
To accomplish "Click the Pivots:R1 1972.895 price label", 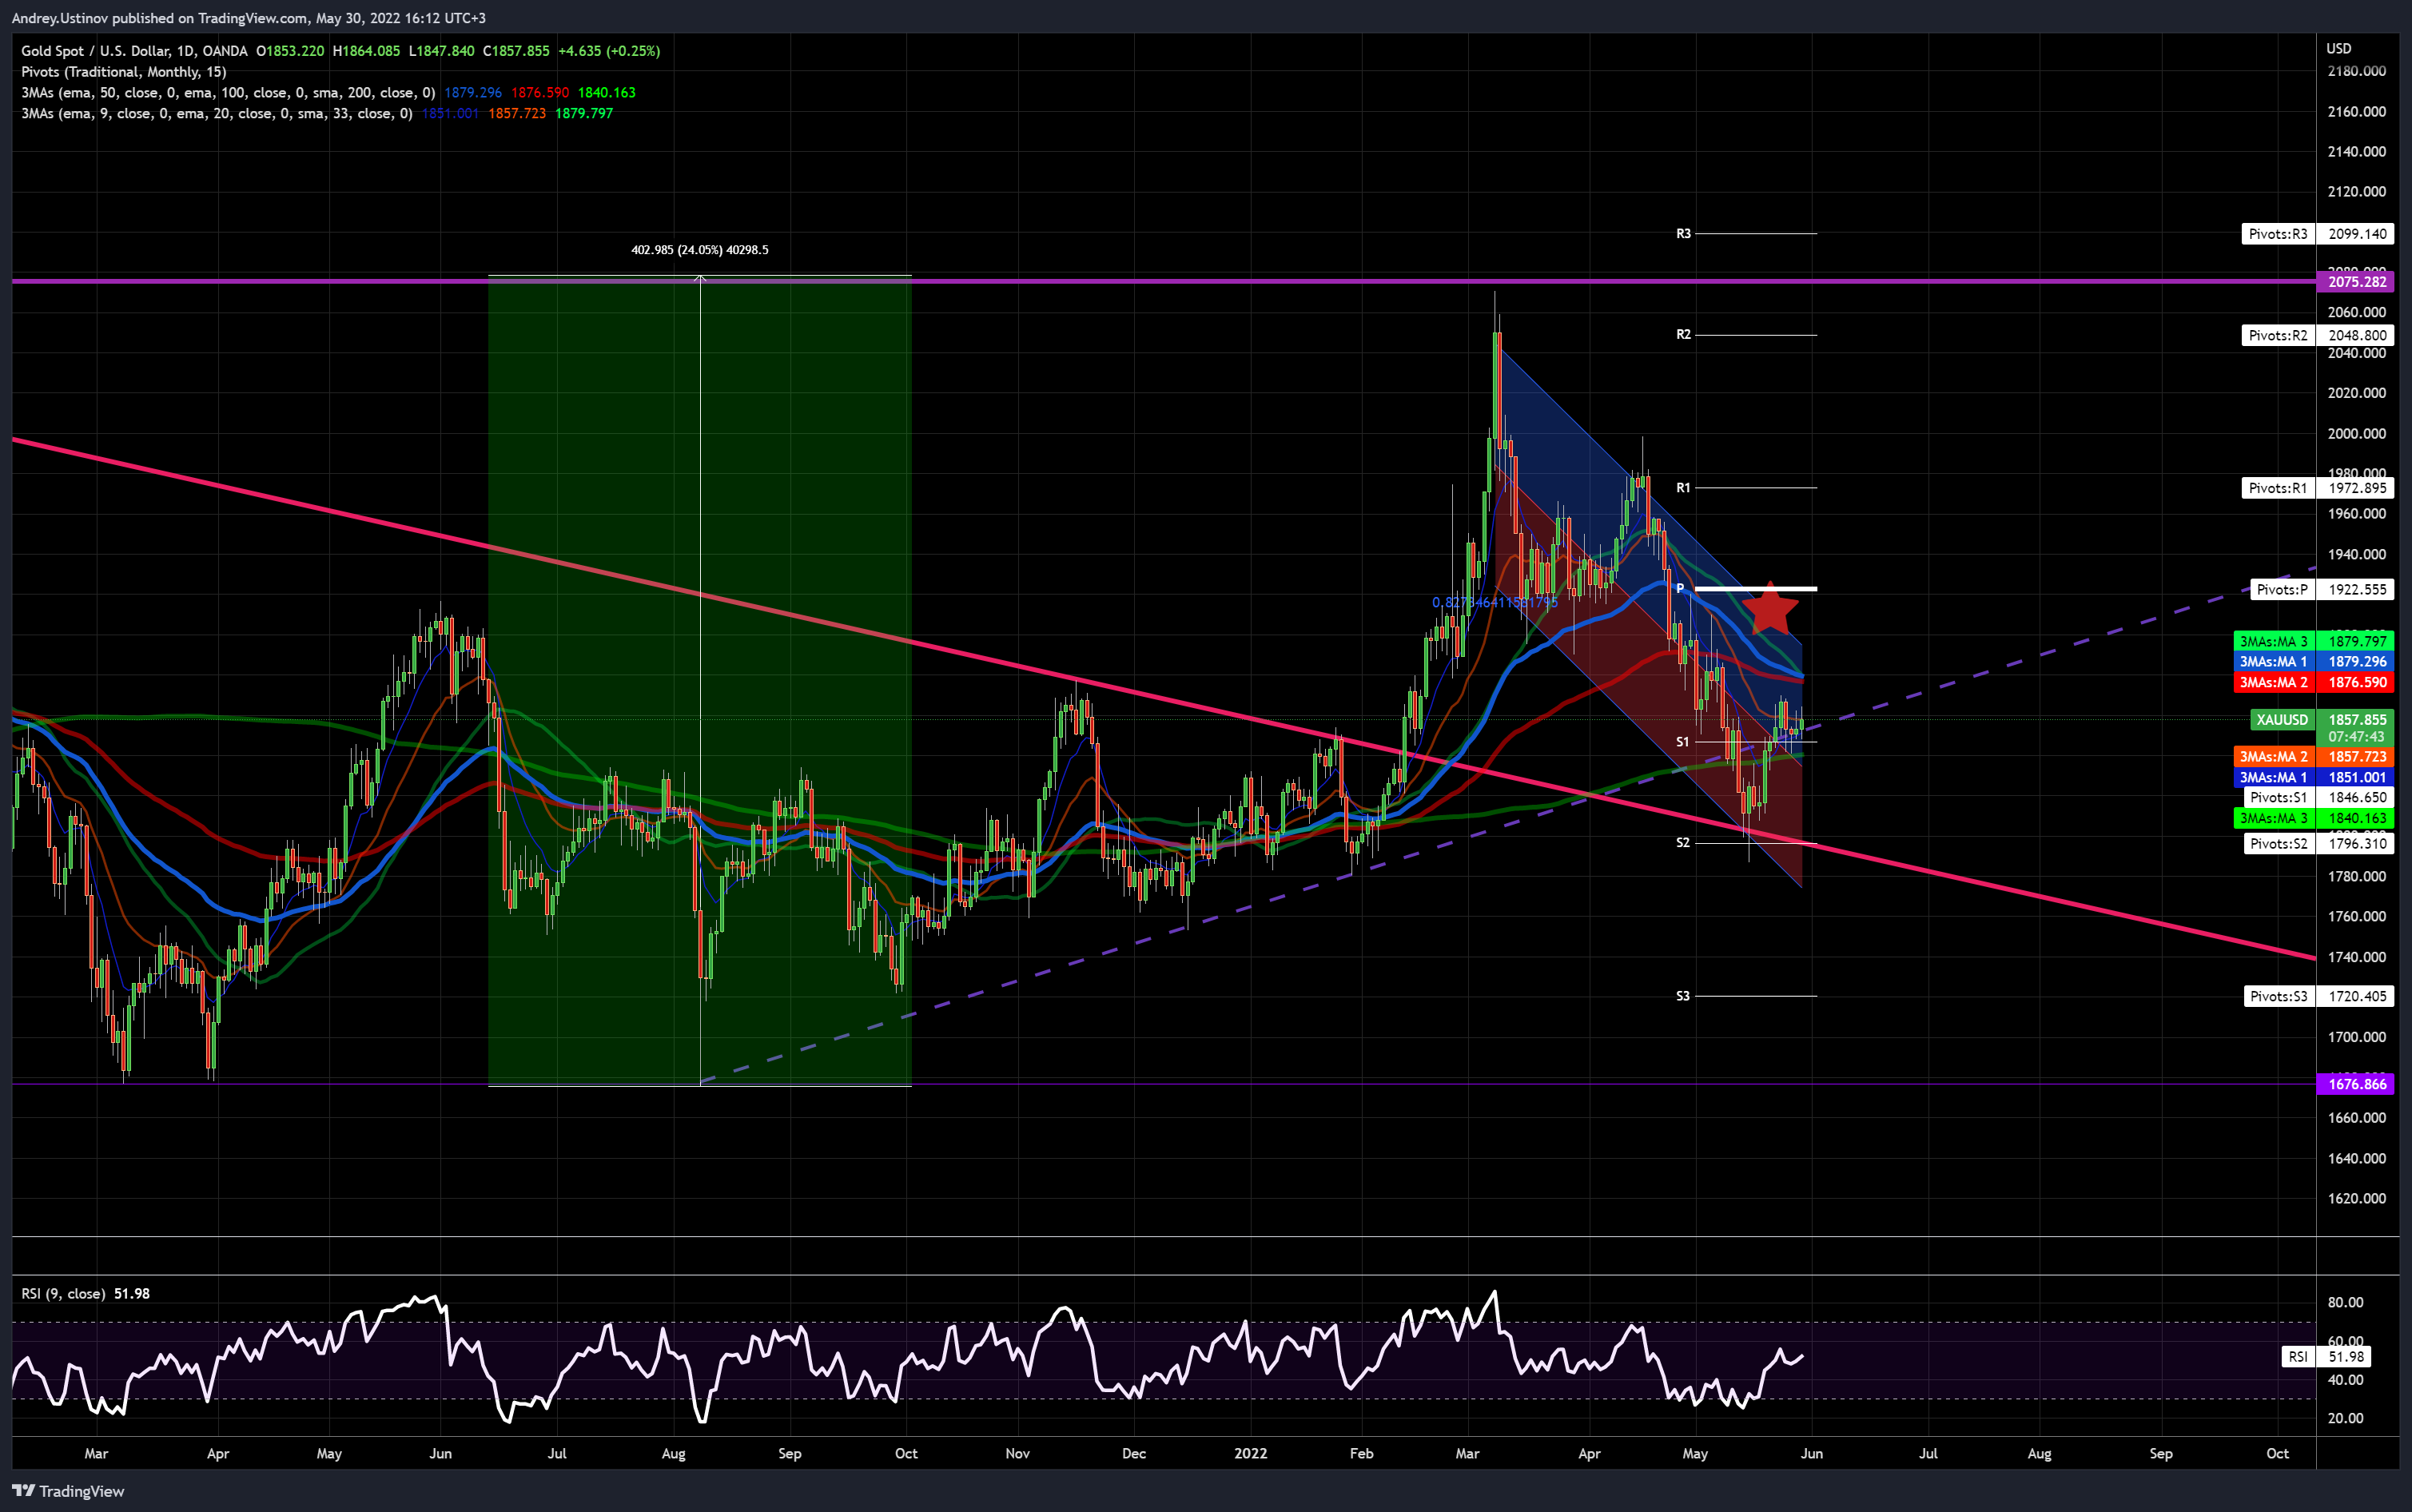I will point(2317,488).
